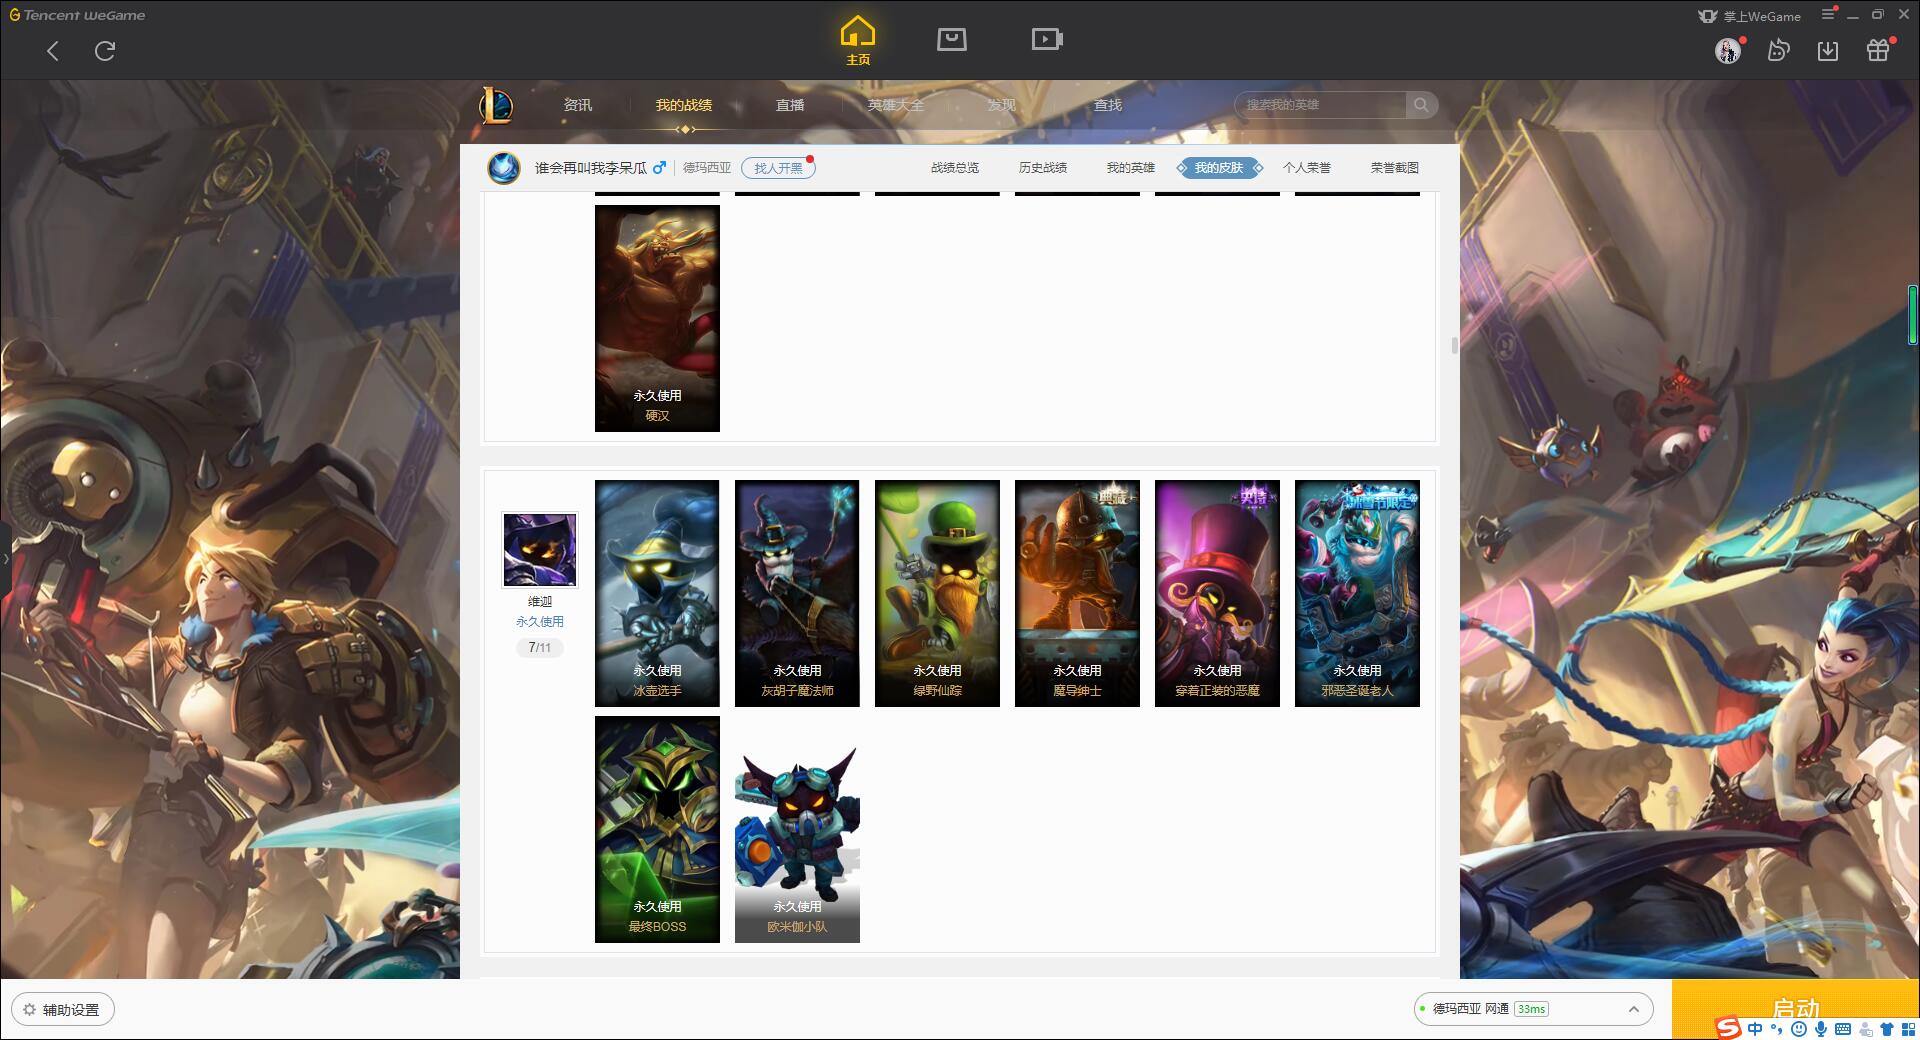
Task: Click the page vertical scrollbar thumb
Action: (x=1454, y=345)
